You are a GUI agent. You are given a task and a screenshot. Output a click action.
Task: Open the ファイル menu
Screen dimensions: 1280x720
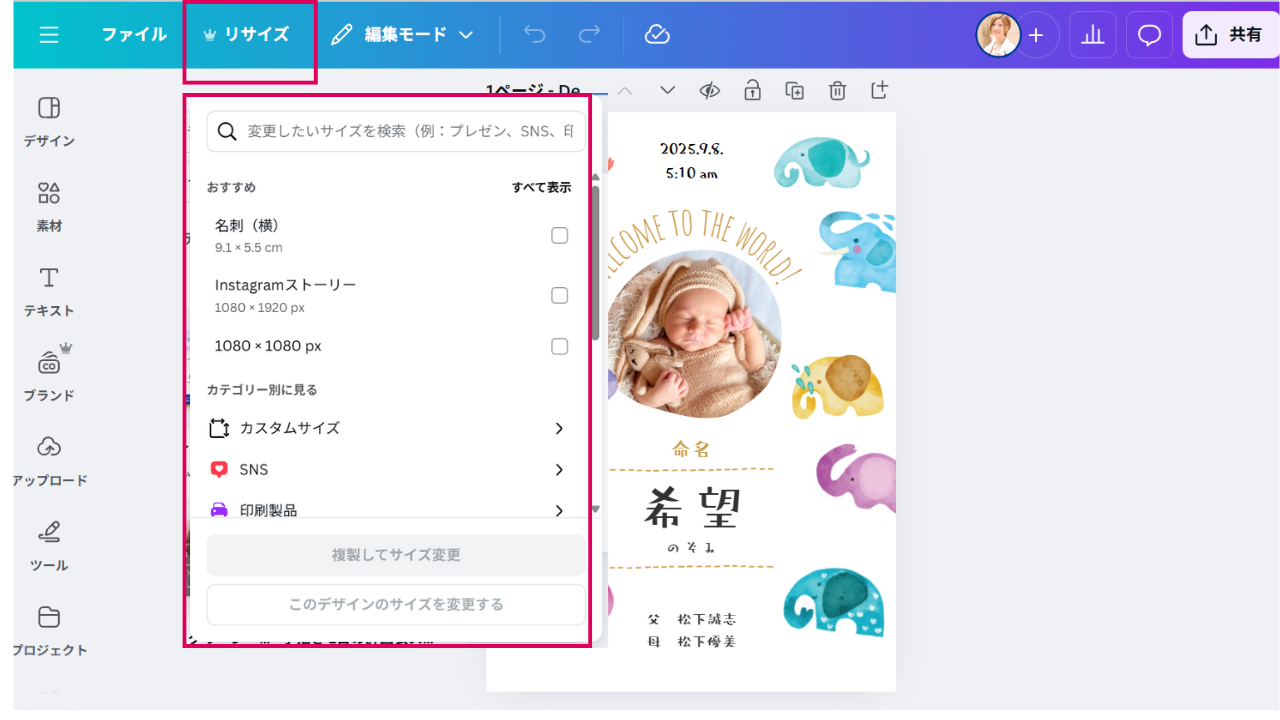pyautogui.click(x=134, y=35)
